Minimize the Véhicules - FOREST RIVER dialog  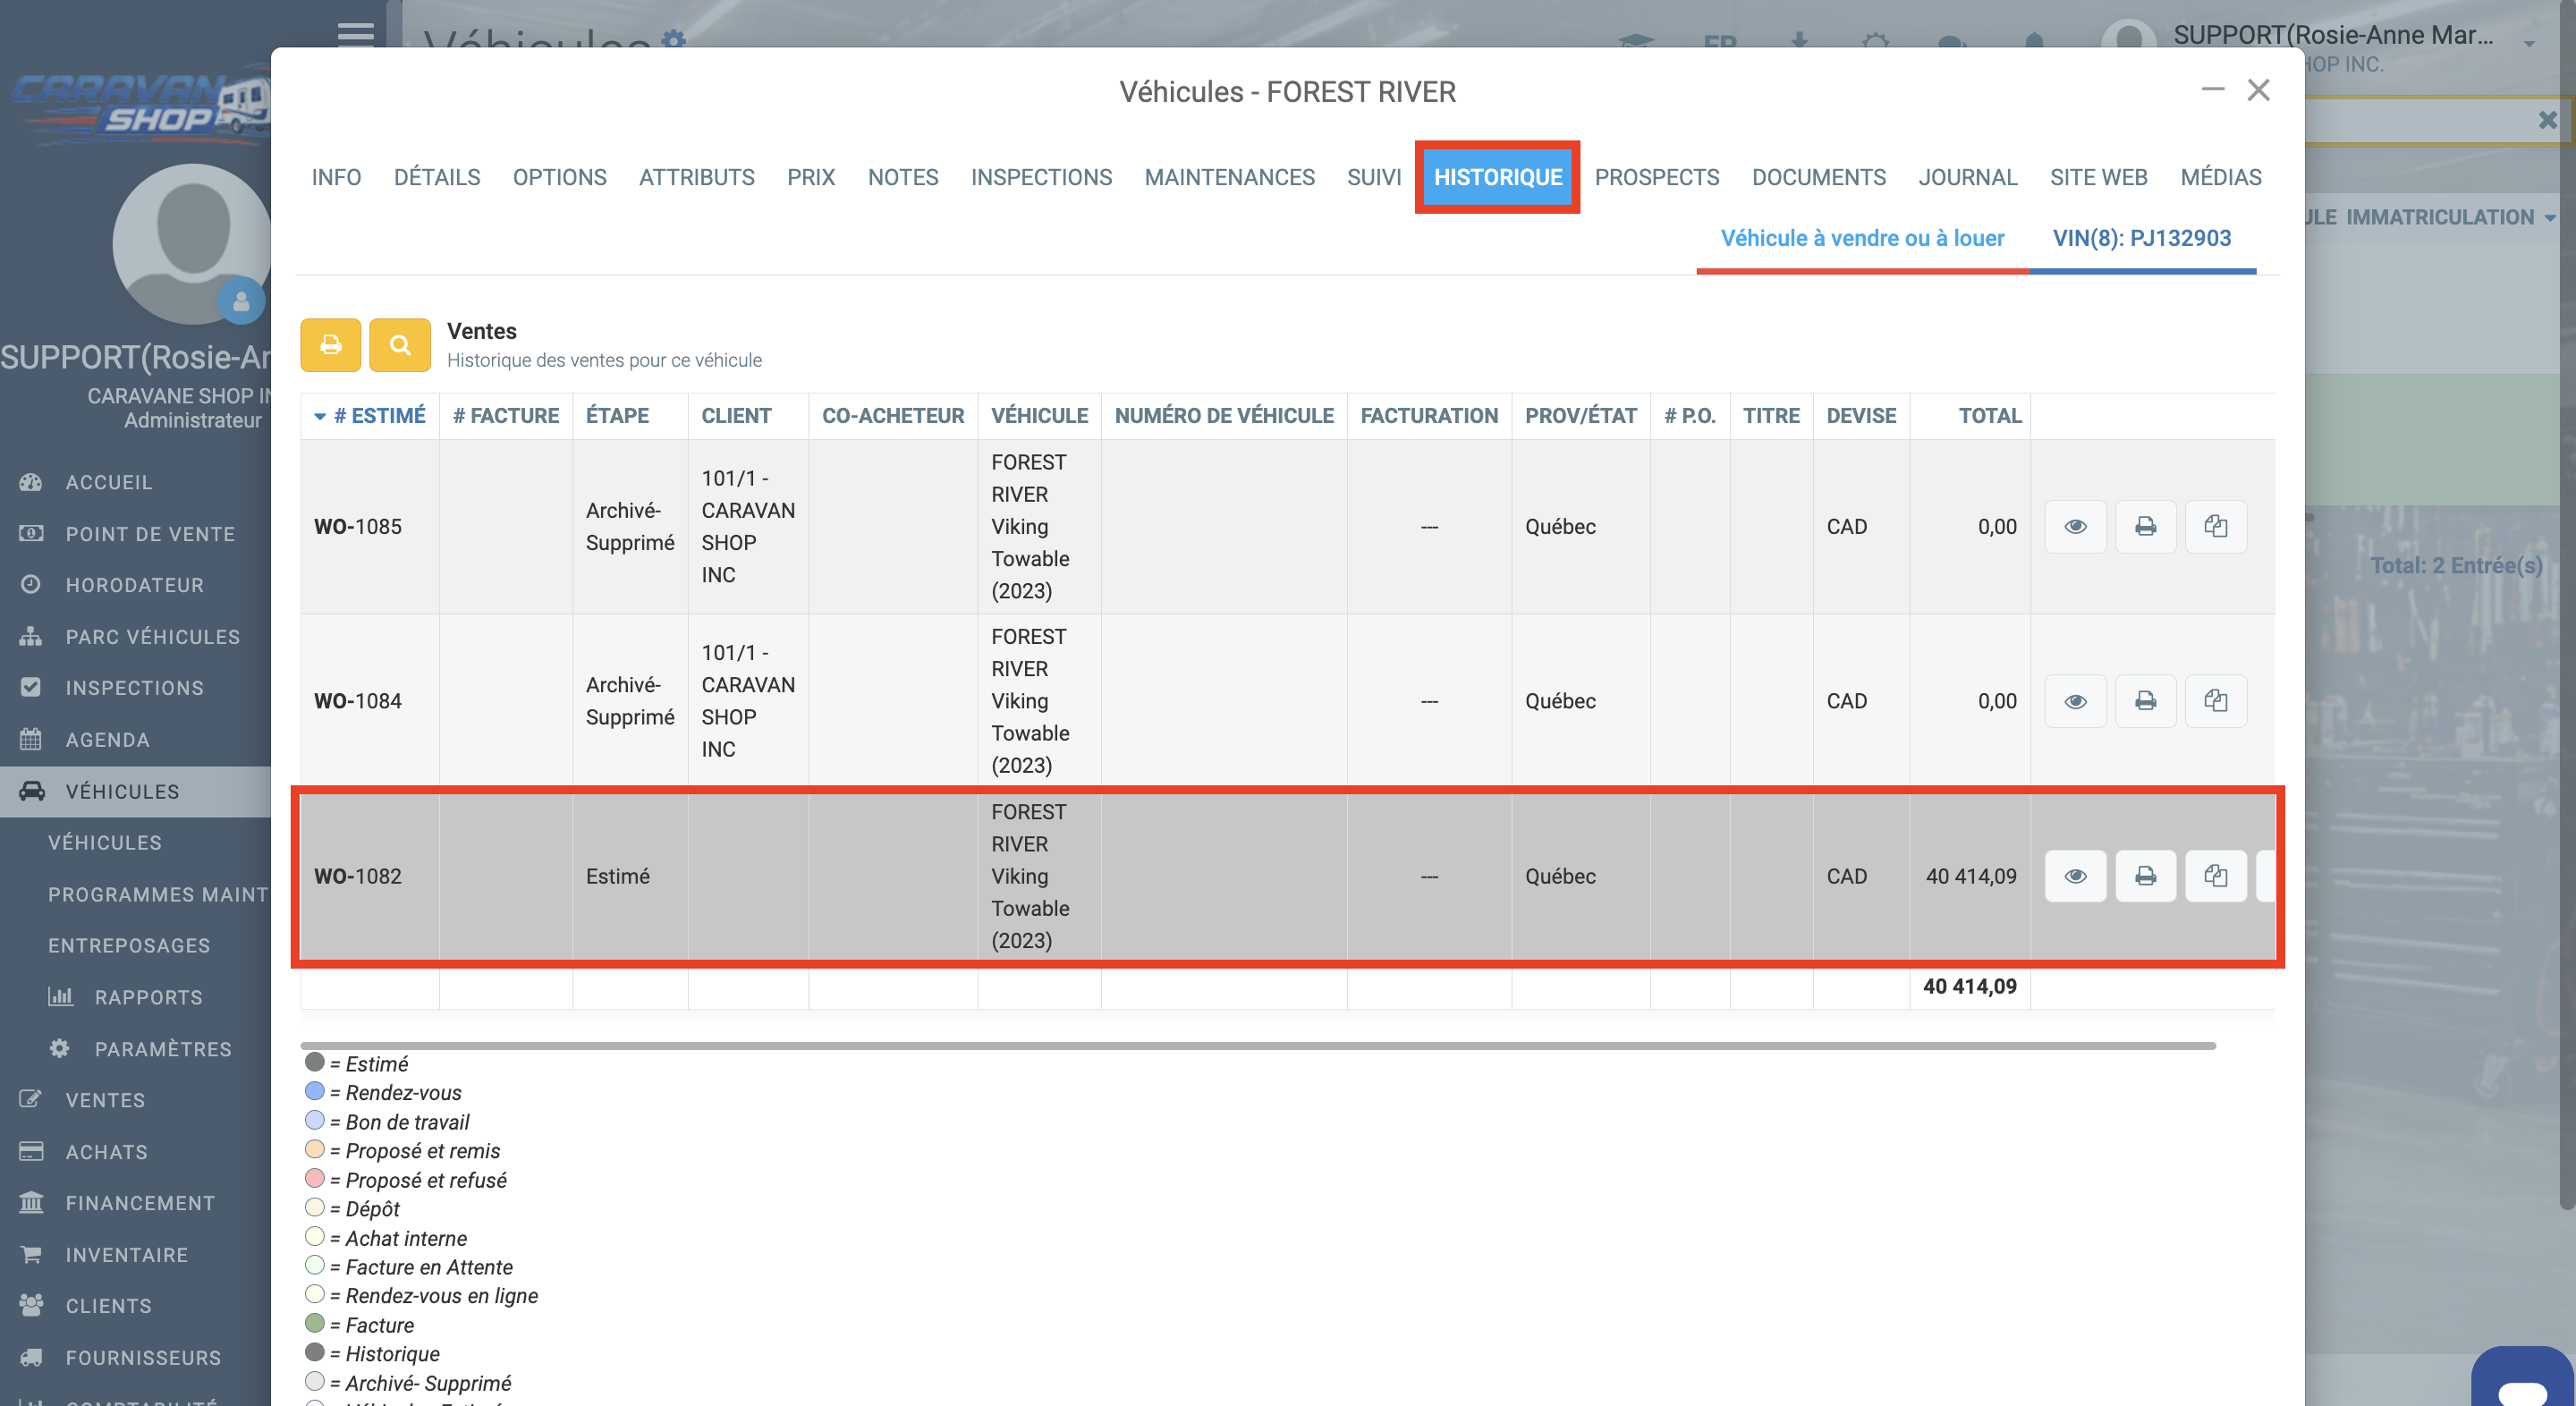2213,90
